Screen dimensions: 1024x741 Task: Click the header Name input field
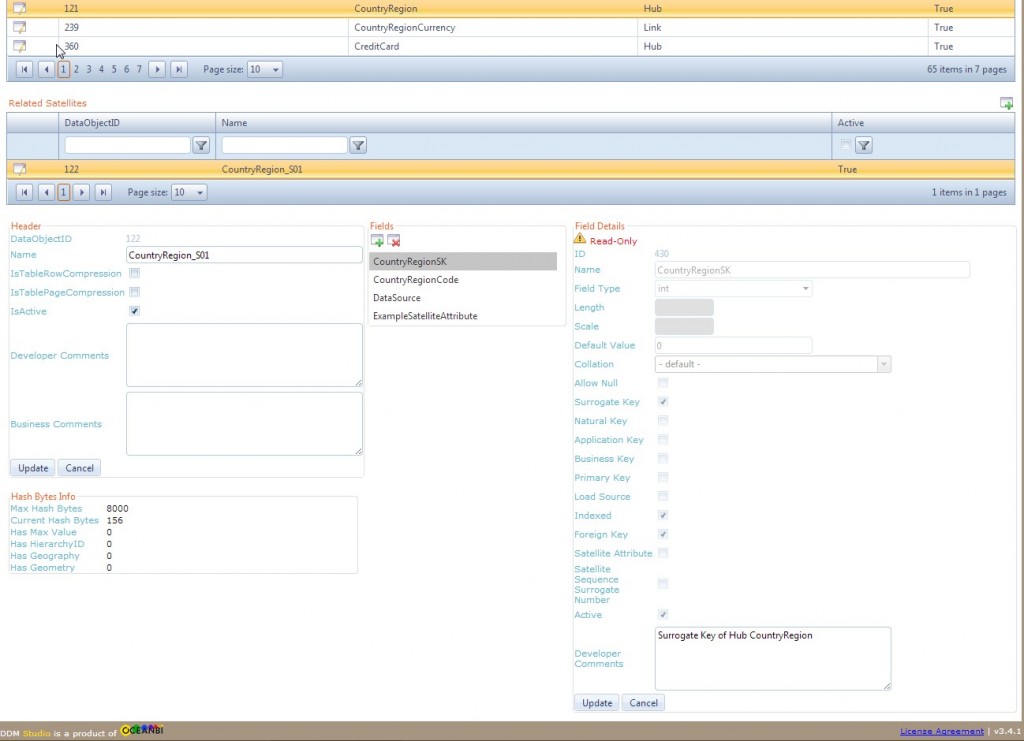coord(244,255)
